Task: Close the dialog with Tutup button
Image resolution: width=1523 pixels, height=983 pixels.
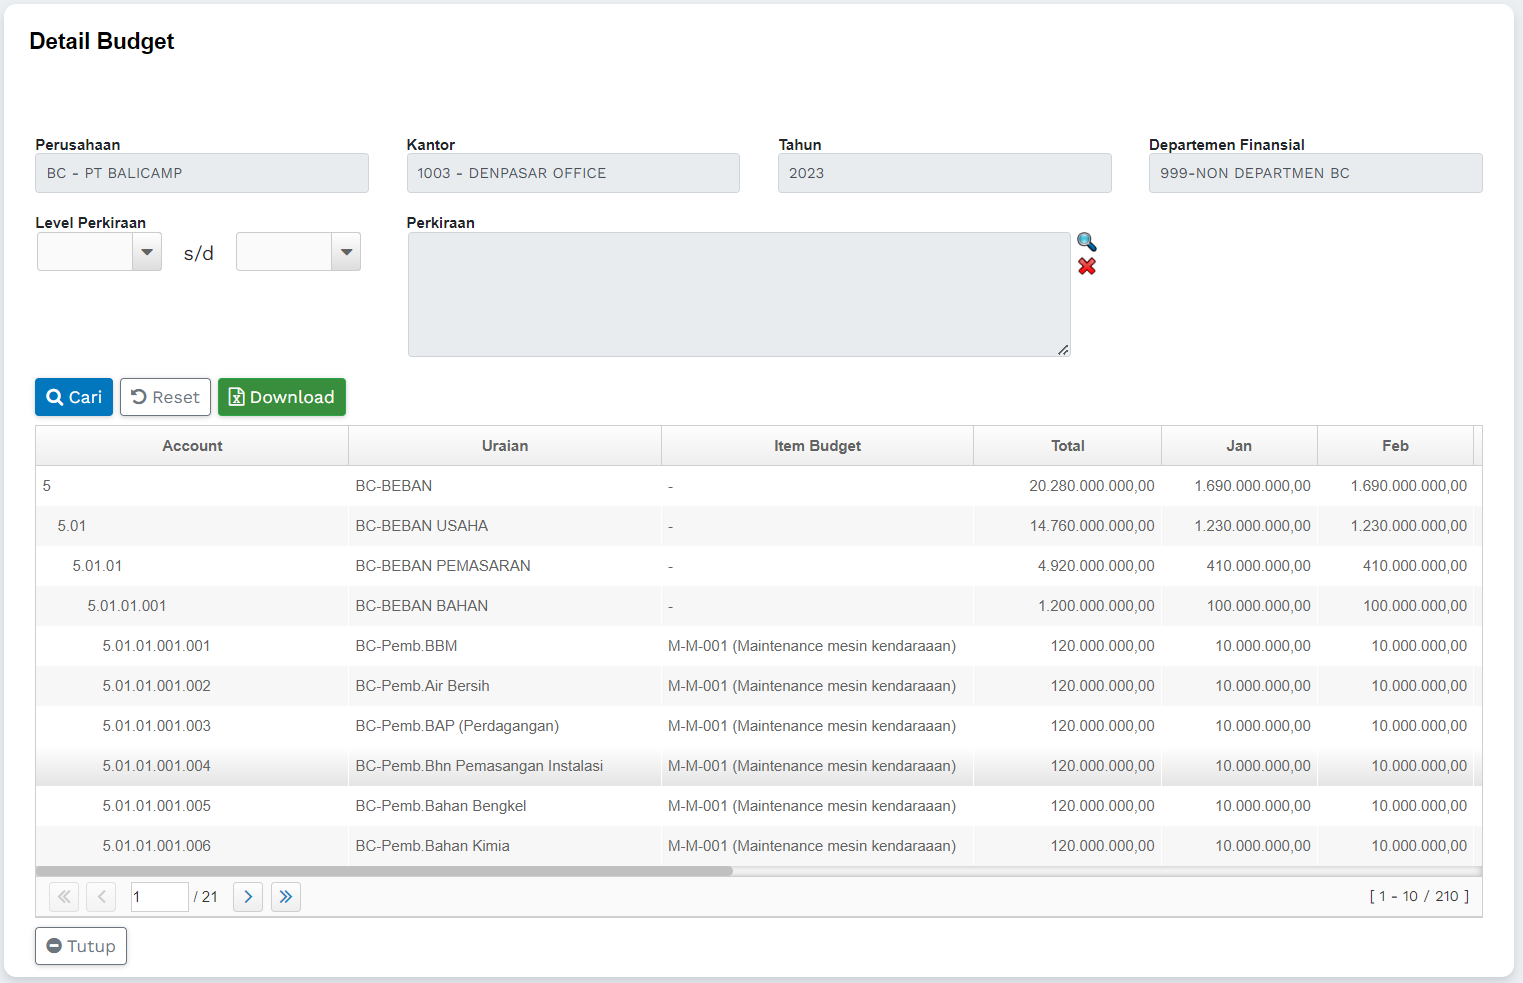Action: click(81, 946)
